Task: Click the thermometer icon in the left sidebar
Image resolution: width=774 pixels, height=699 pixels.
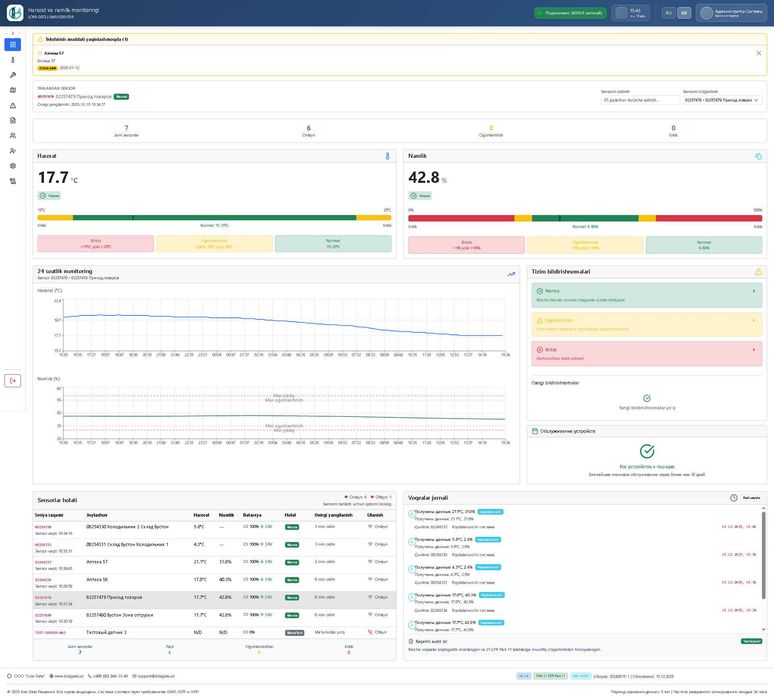Action: pos(13,60)
